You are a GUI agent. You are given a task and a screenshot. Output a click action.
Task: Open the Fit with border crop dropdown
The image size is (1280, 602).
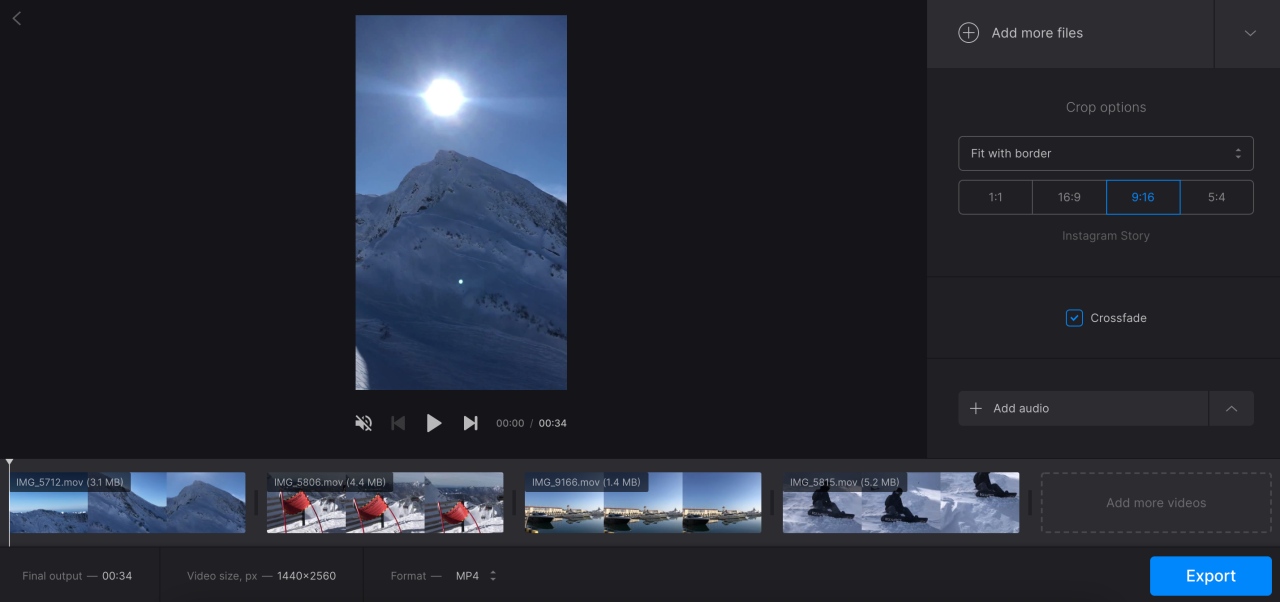coord(1105,153)
